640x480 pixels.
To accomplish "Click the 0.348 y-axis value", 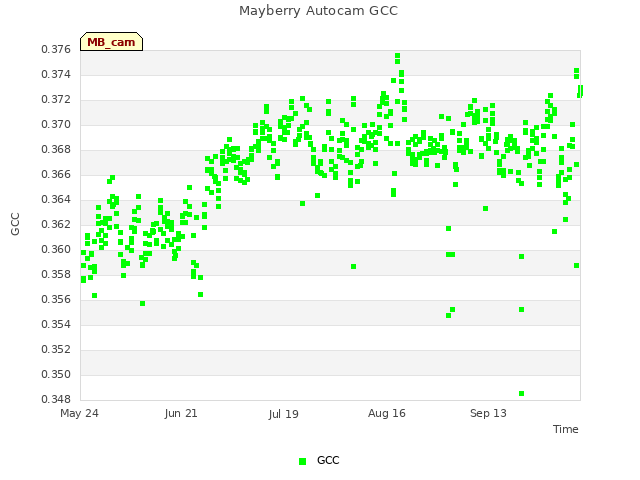I will [56, 399].
